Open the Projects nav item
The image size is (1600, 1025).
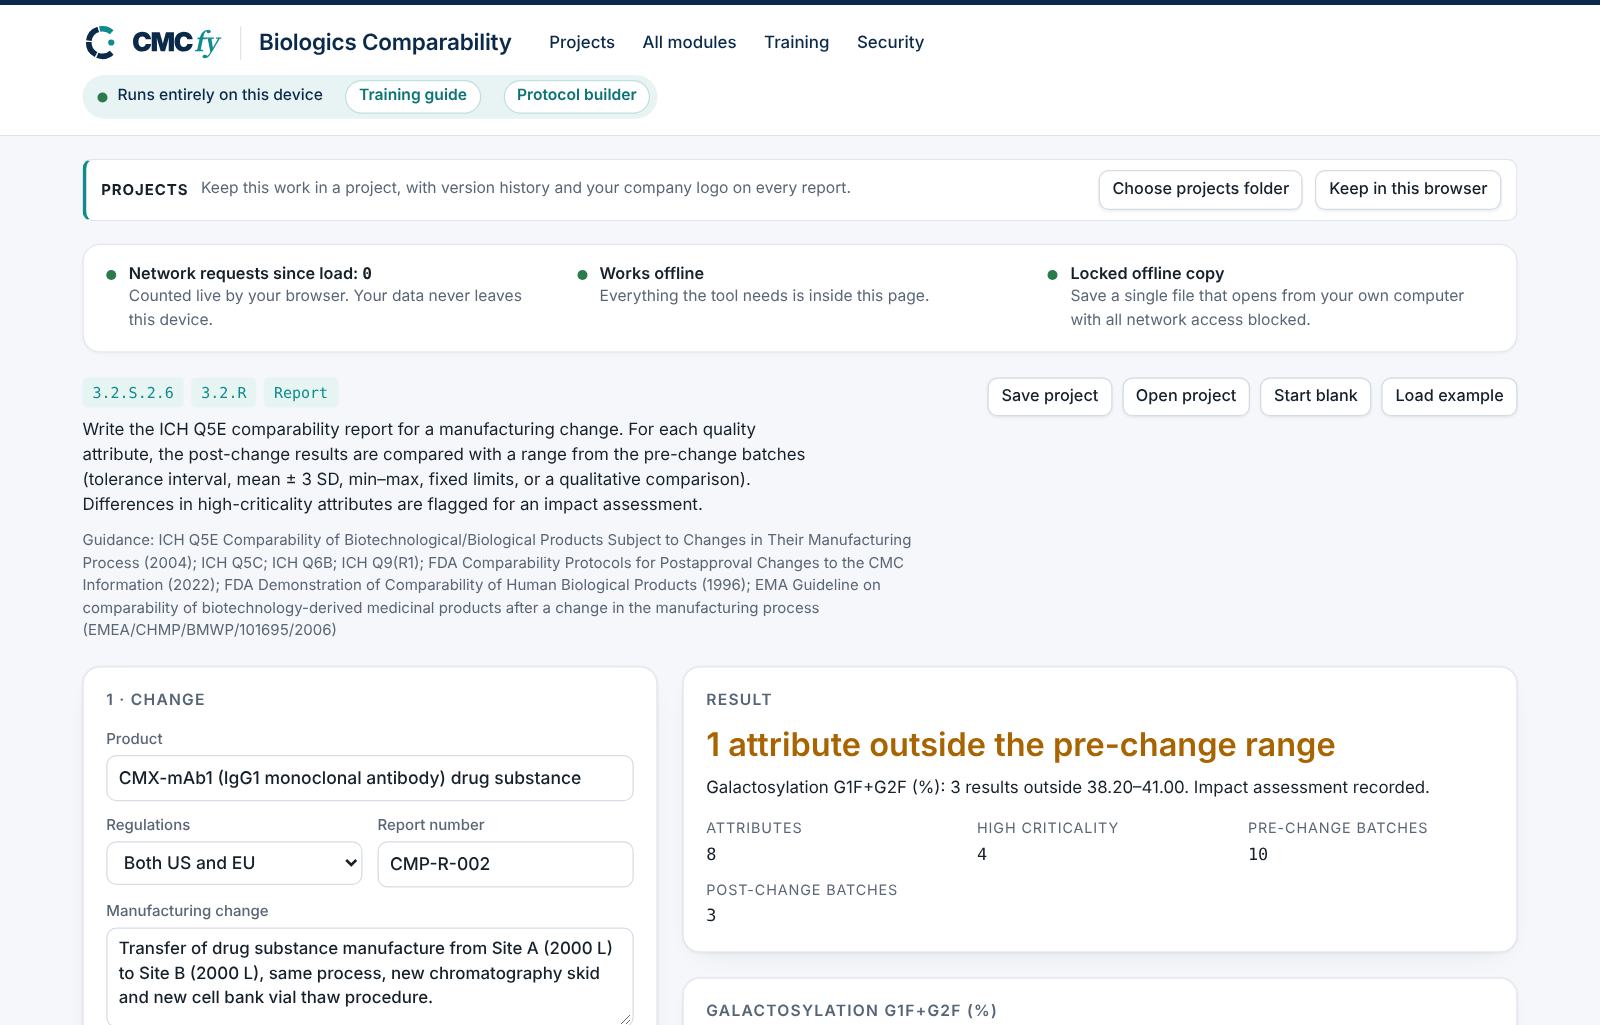582,42
